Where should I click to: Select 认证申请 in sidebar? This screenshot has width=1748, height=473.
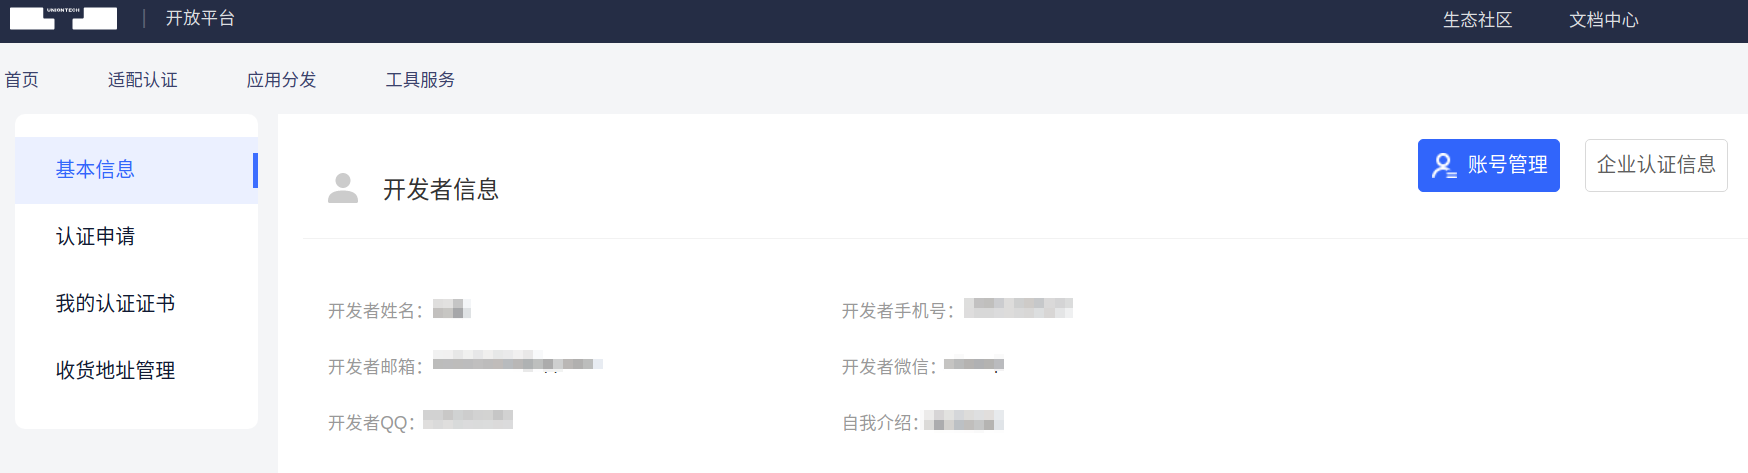tap(136, 237)
